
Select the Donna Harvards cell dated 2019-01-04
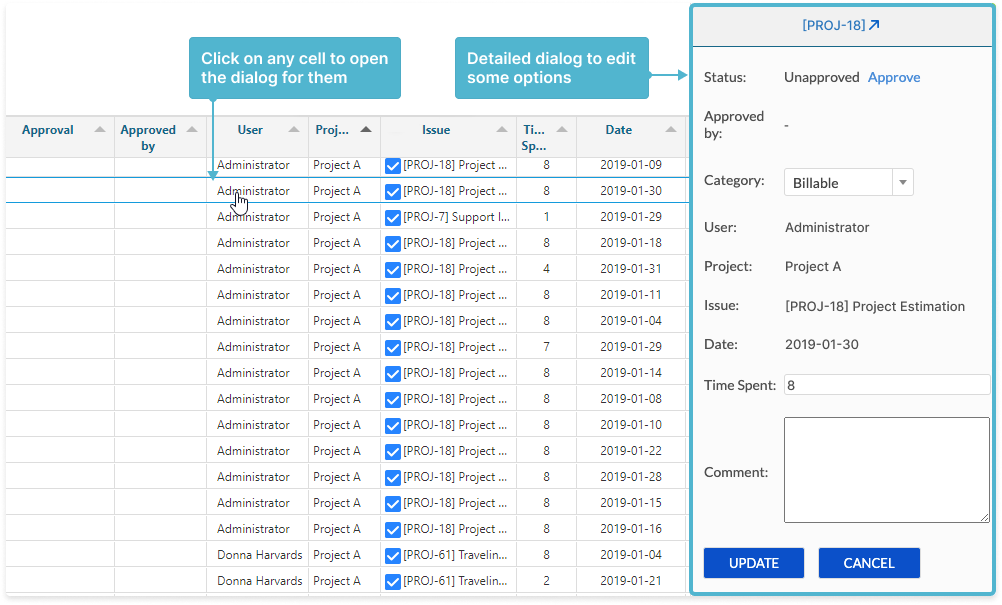[259, 555]
